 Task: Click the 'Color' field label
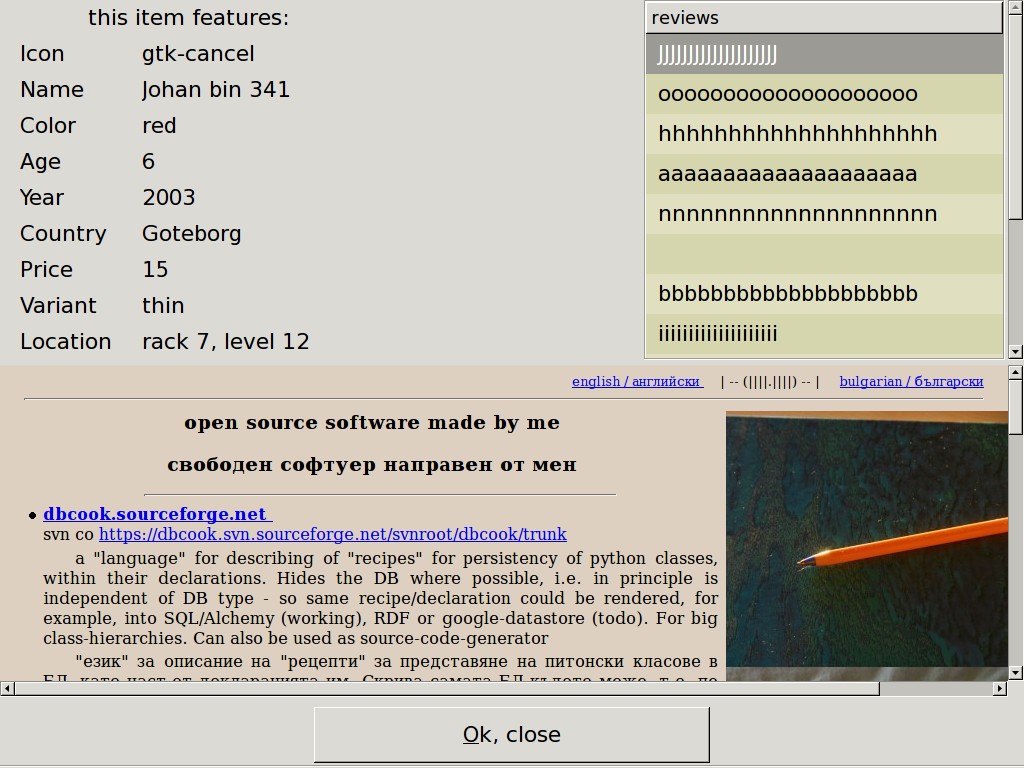[x=48, y=125]
